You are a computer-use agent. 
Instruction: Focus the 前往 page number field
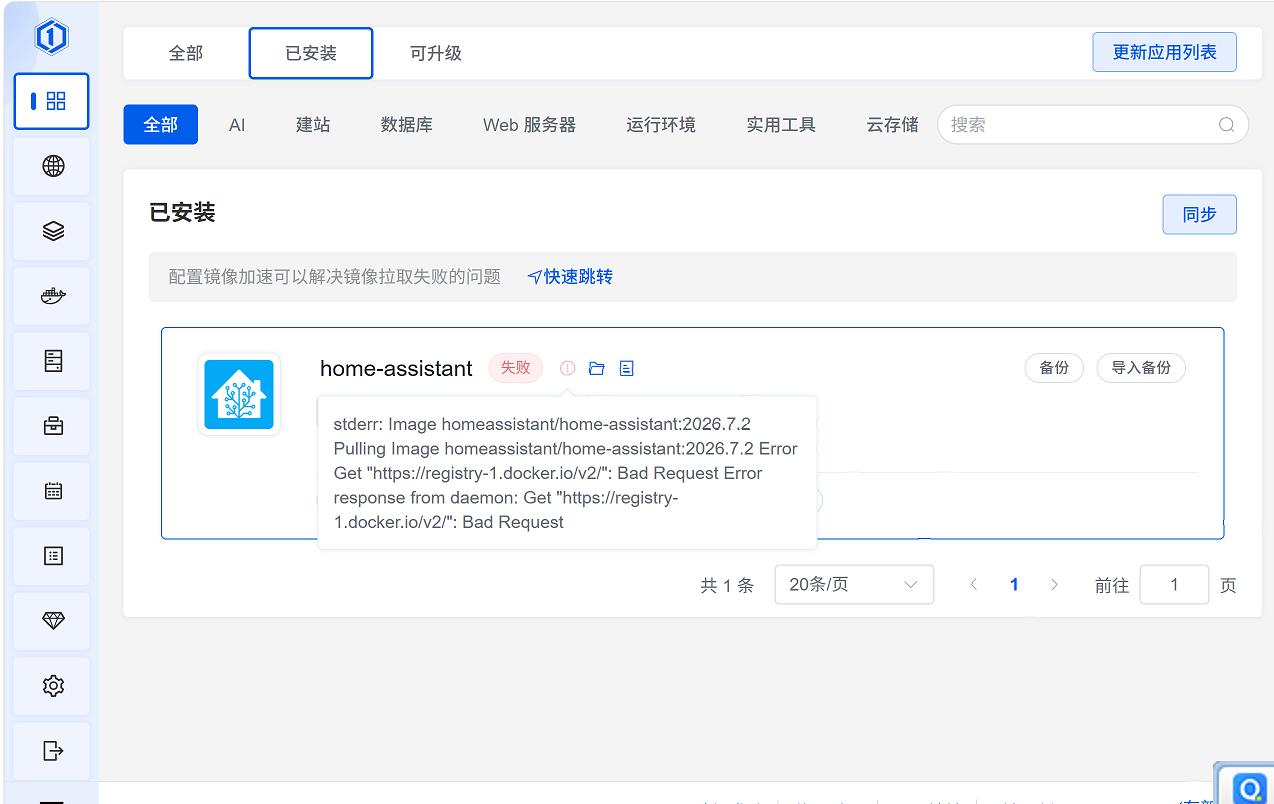coord(1174,585)
